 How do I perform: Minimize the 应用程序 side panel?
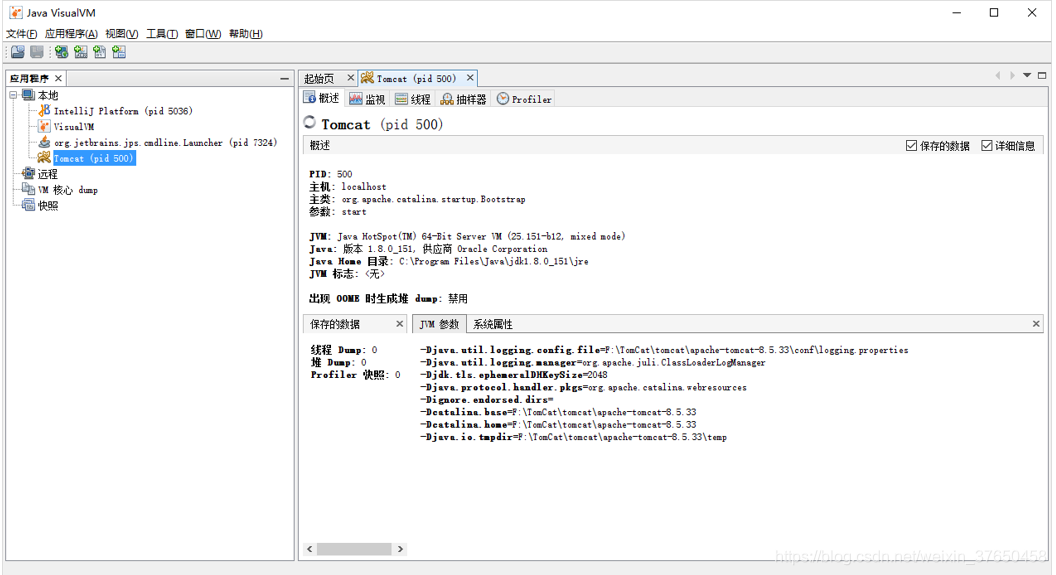[x=285, y=79]
